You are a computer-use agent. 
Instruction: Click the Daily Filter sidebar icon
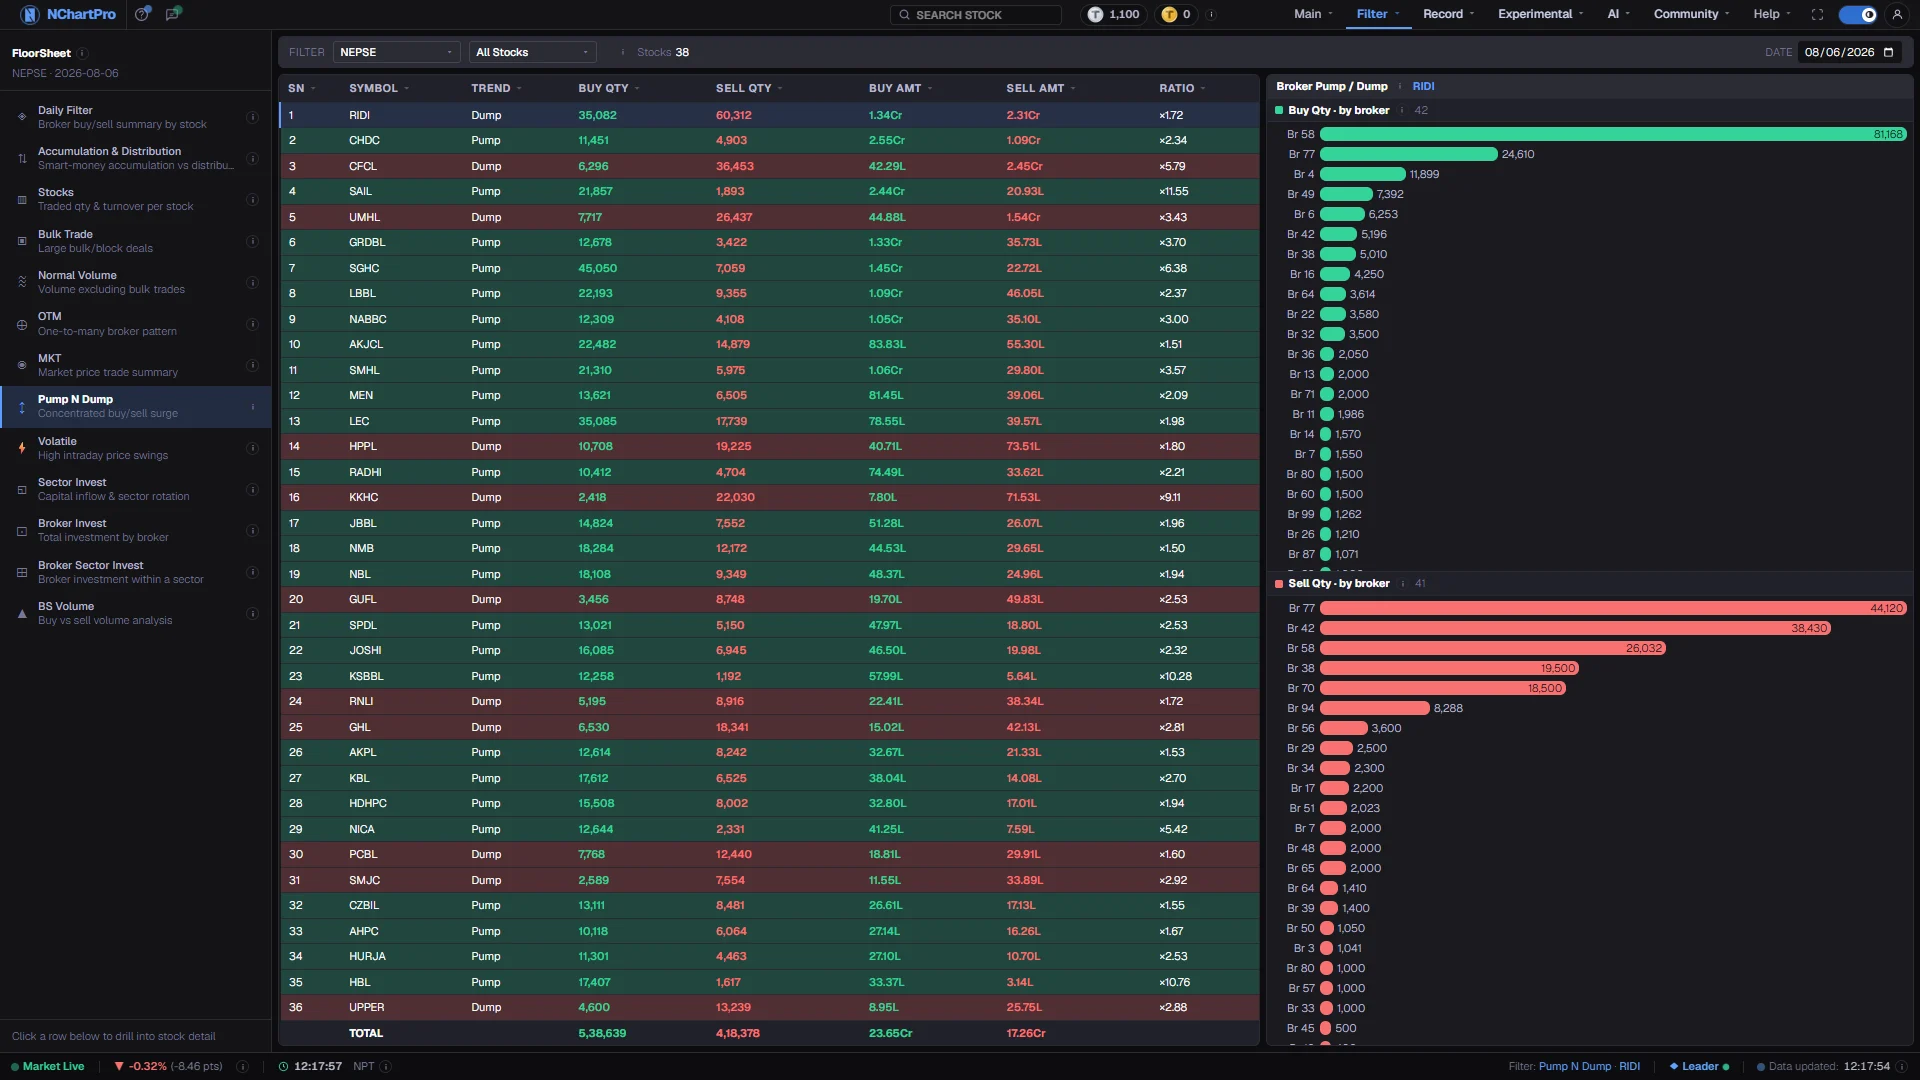pos(22,117)
